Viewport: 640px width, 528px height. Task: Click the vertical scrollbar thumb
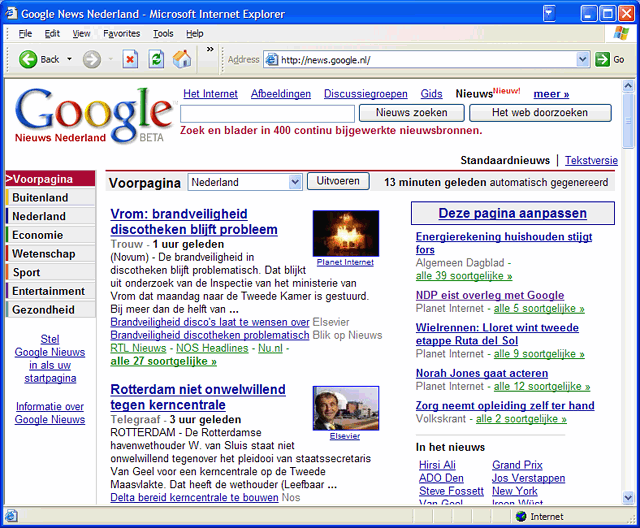628,120
